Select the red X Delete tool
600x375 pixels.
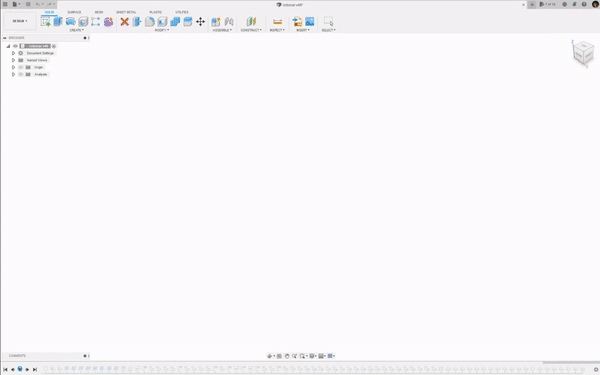coord(124,21)
